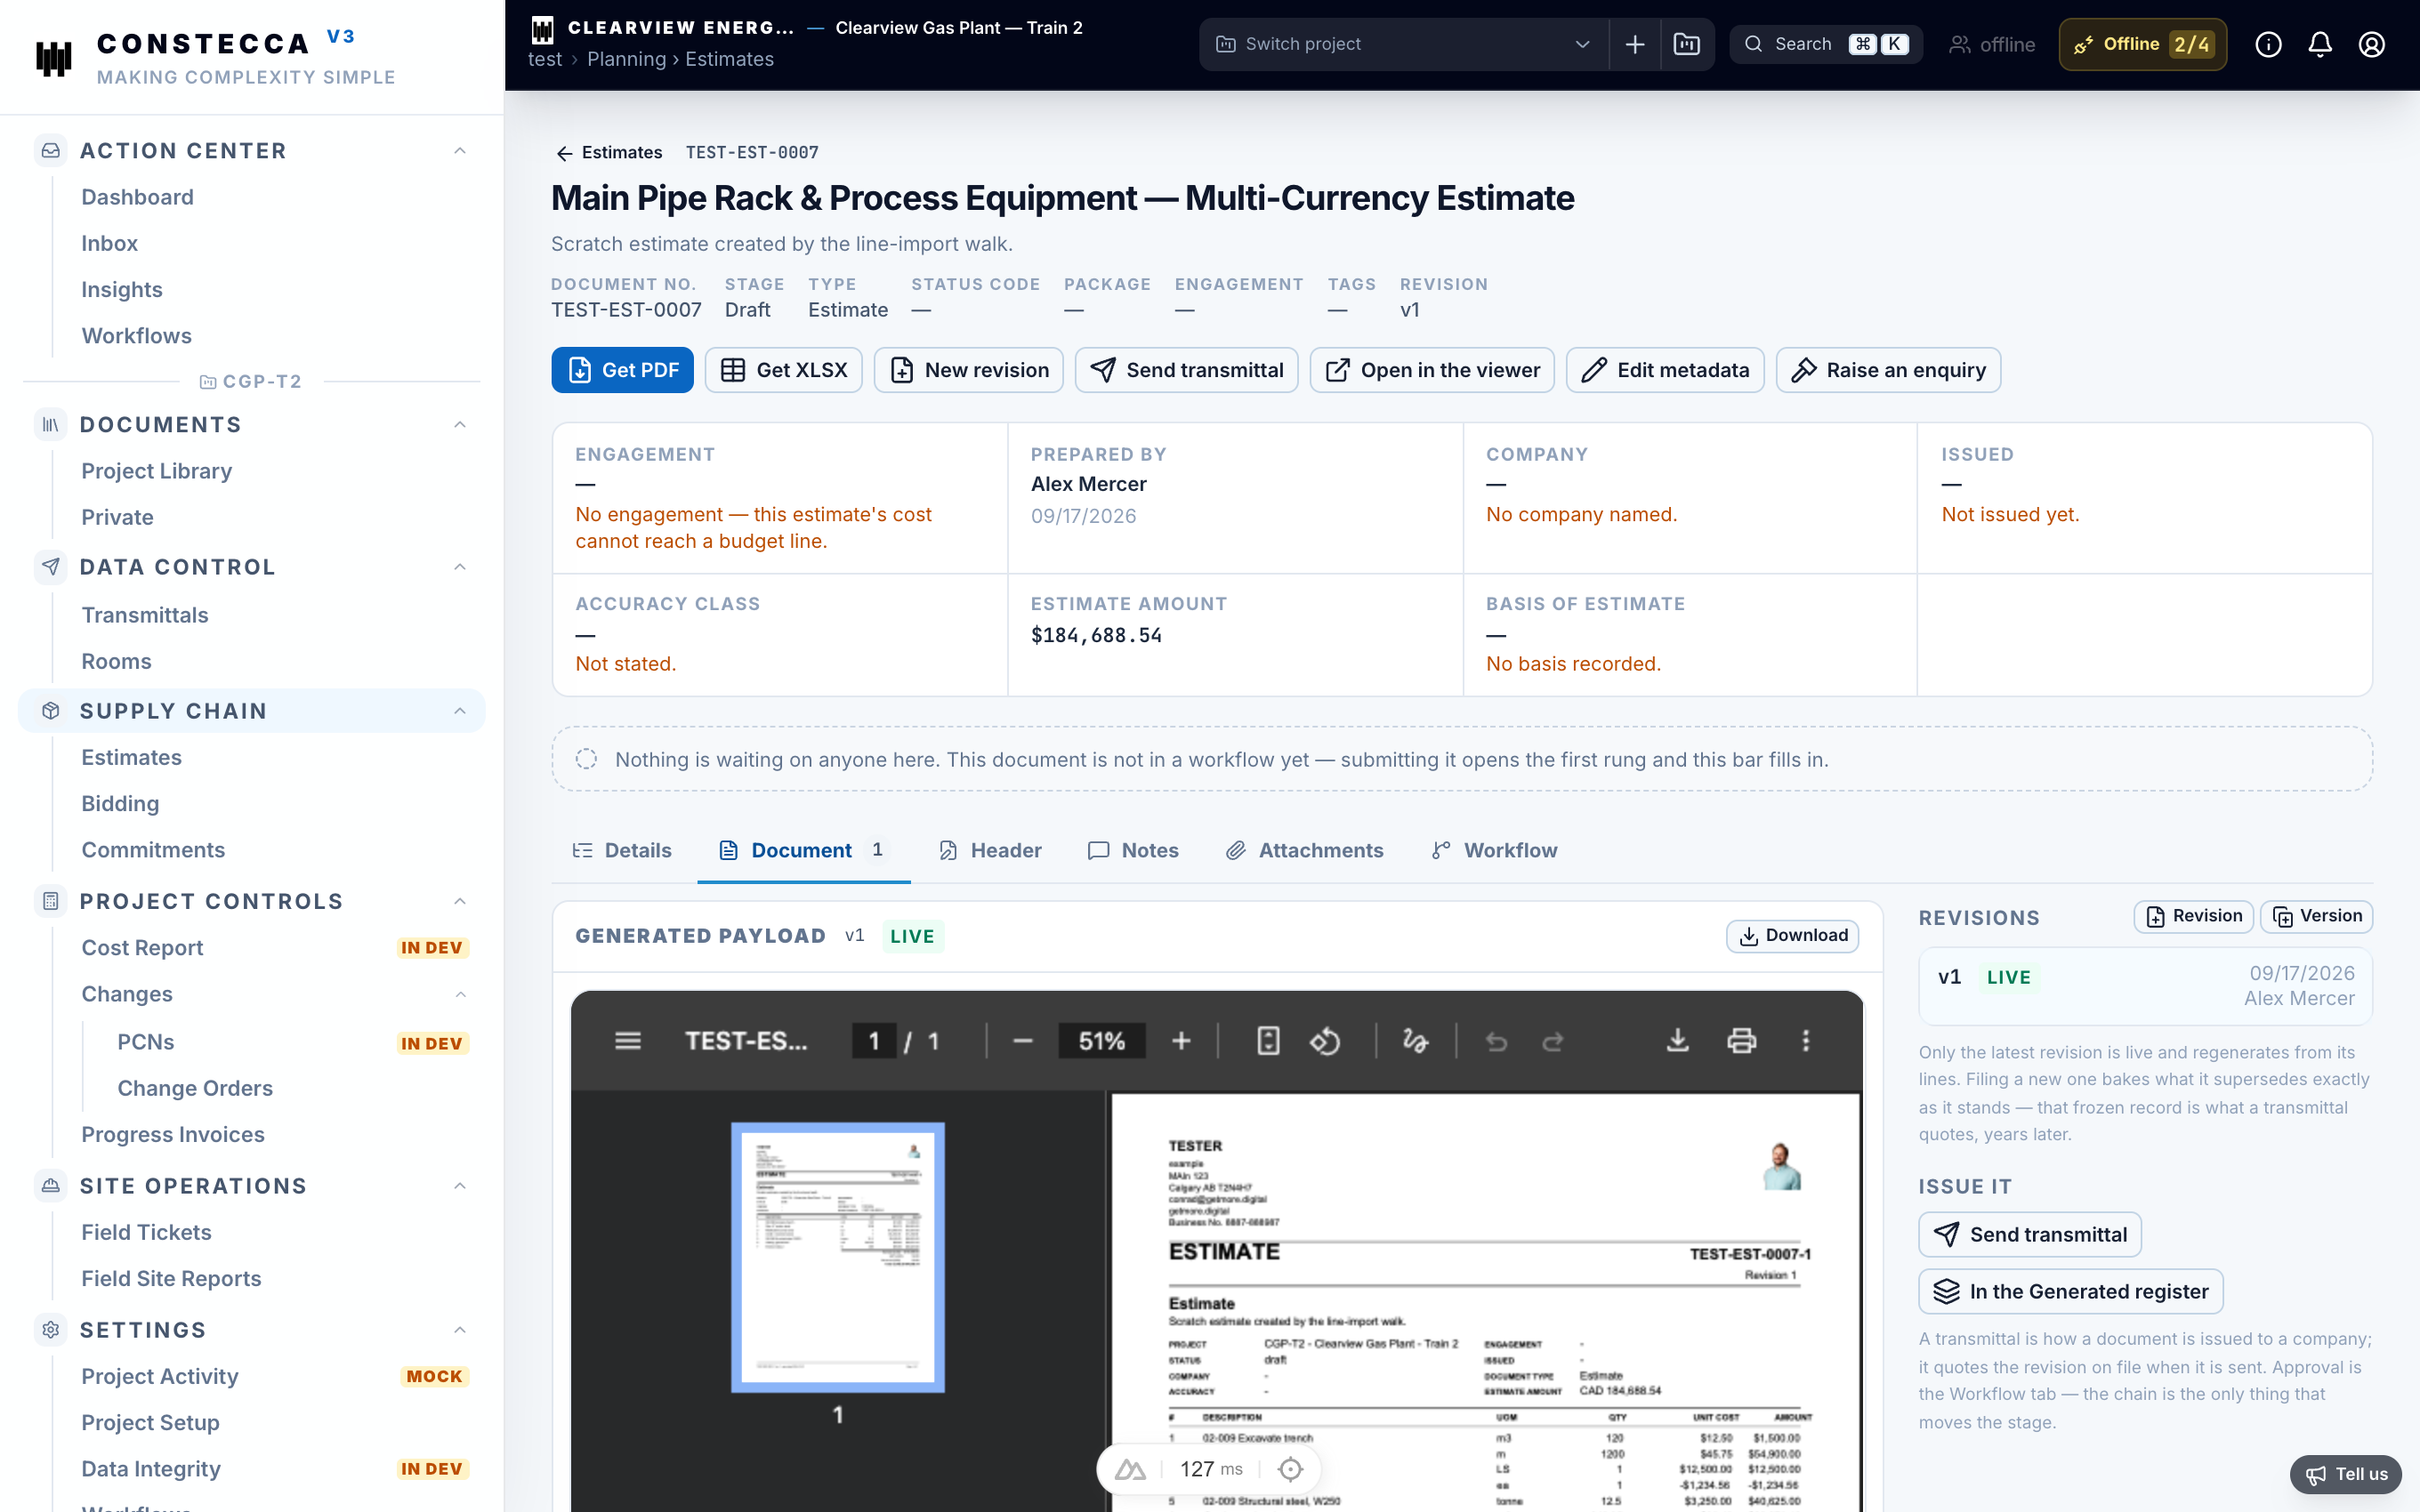2420x1512 pixels.
Task: Collapse the Documents section
Action: point(460,425)
